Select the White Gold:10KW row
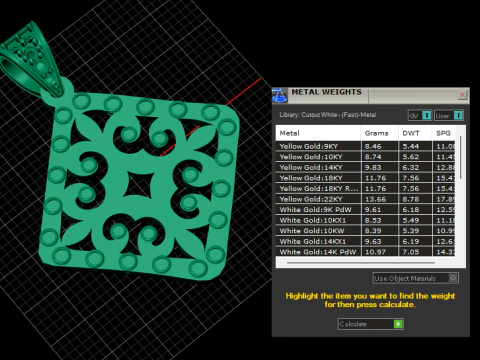The width and height of the screenshot is (480, 360). coord(365,231)
